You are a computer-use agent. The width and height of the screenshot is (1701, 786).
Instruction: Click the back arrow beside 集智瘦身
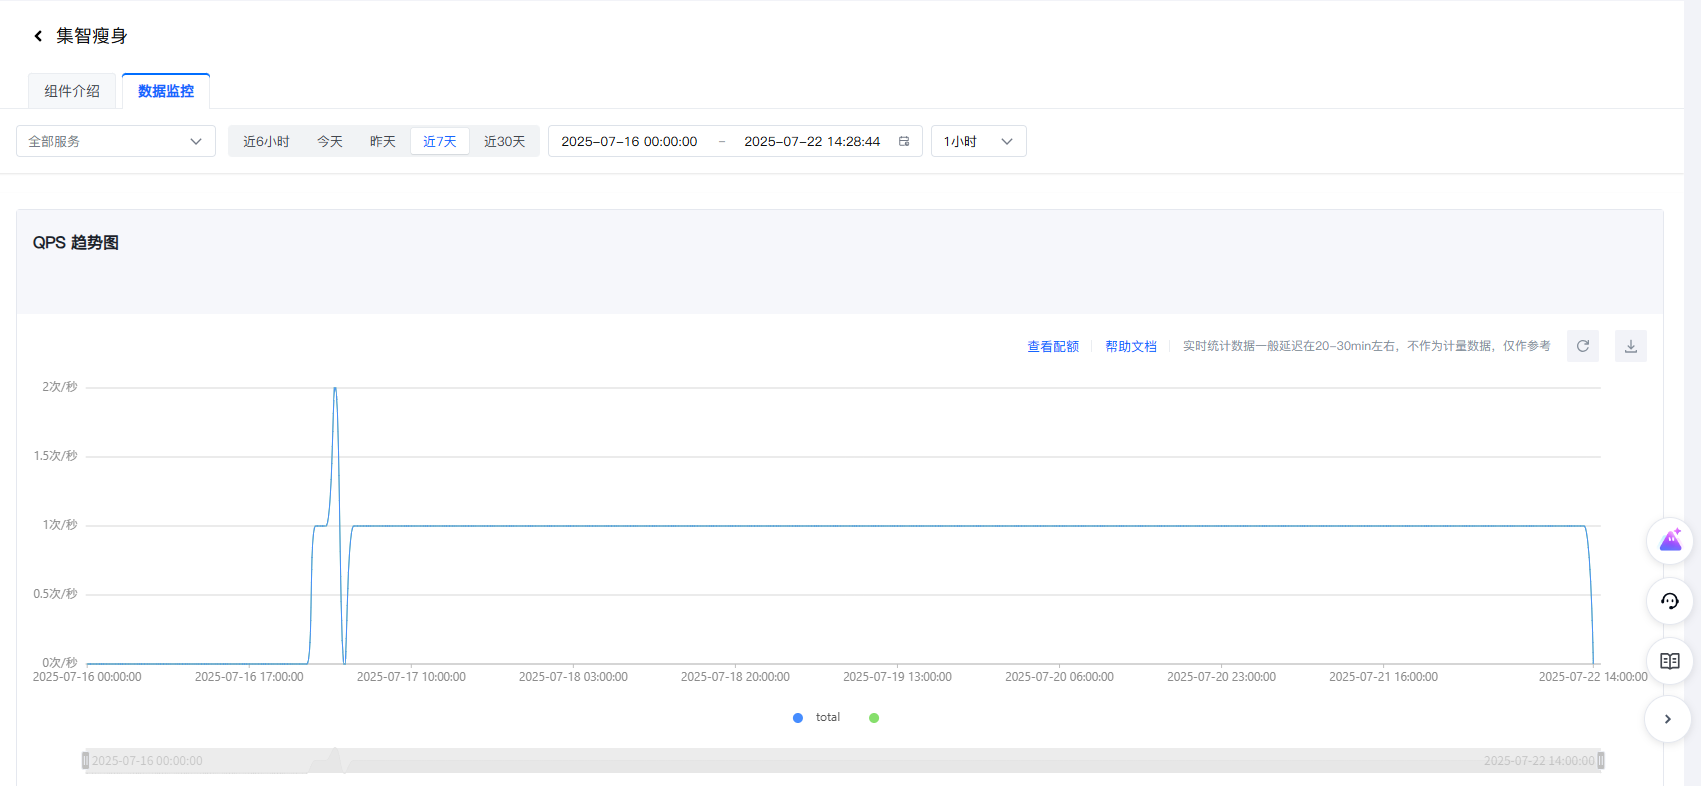coord(38,36)
